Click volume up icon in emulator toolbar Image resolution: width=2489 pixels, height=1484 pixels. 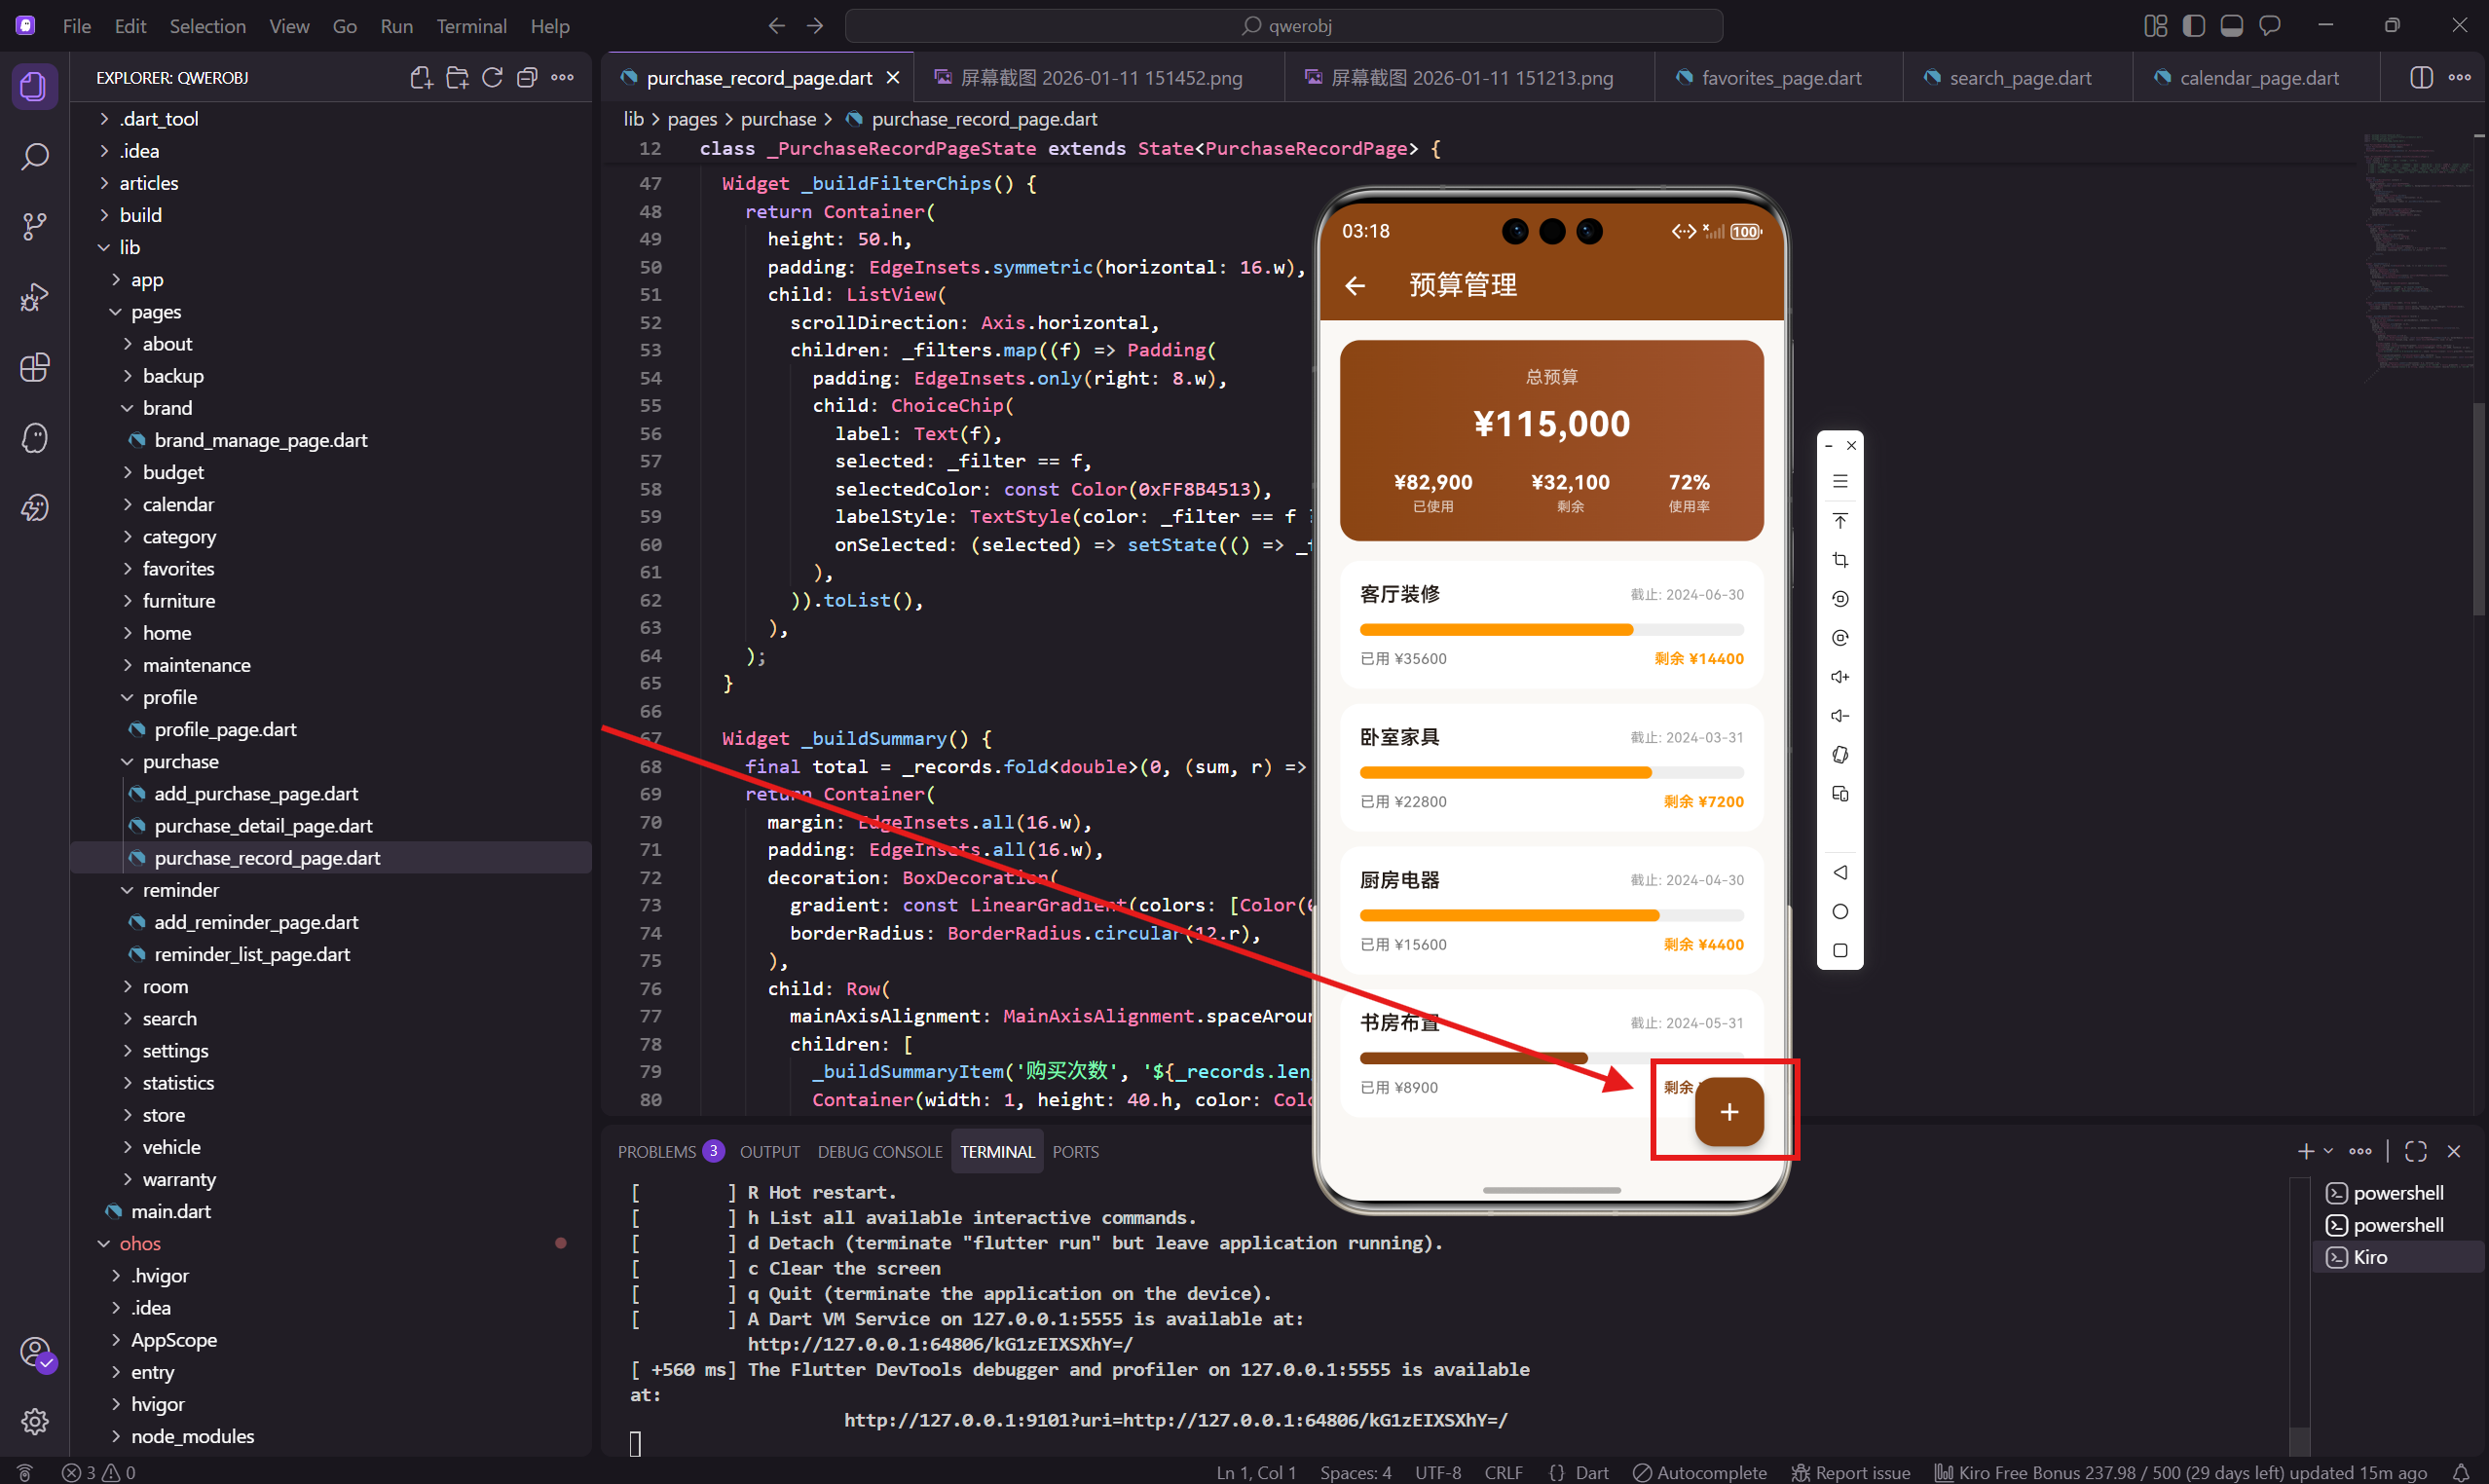tap(1840, 677)
